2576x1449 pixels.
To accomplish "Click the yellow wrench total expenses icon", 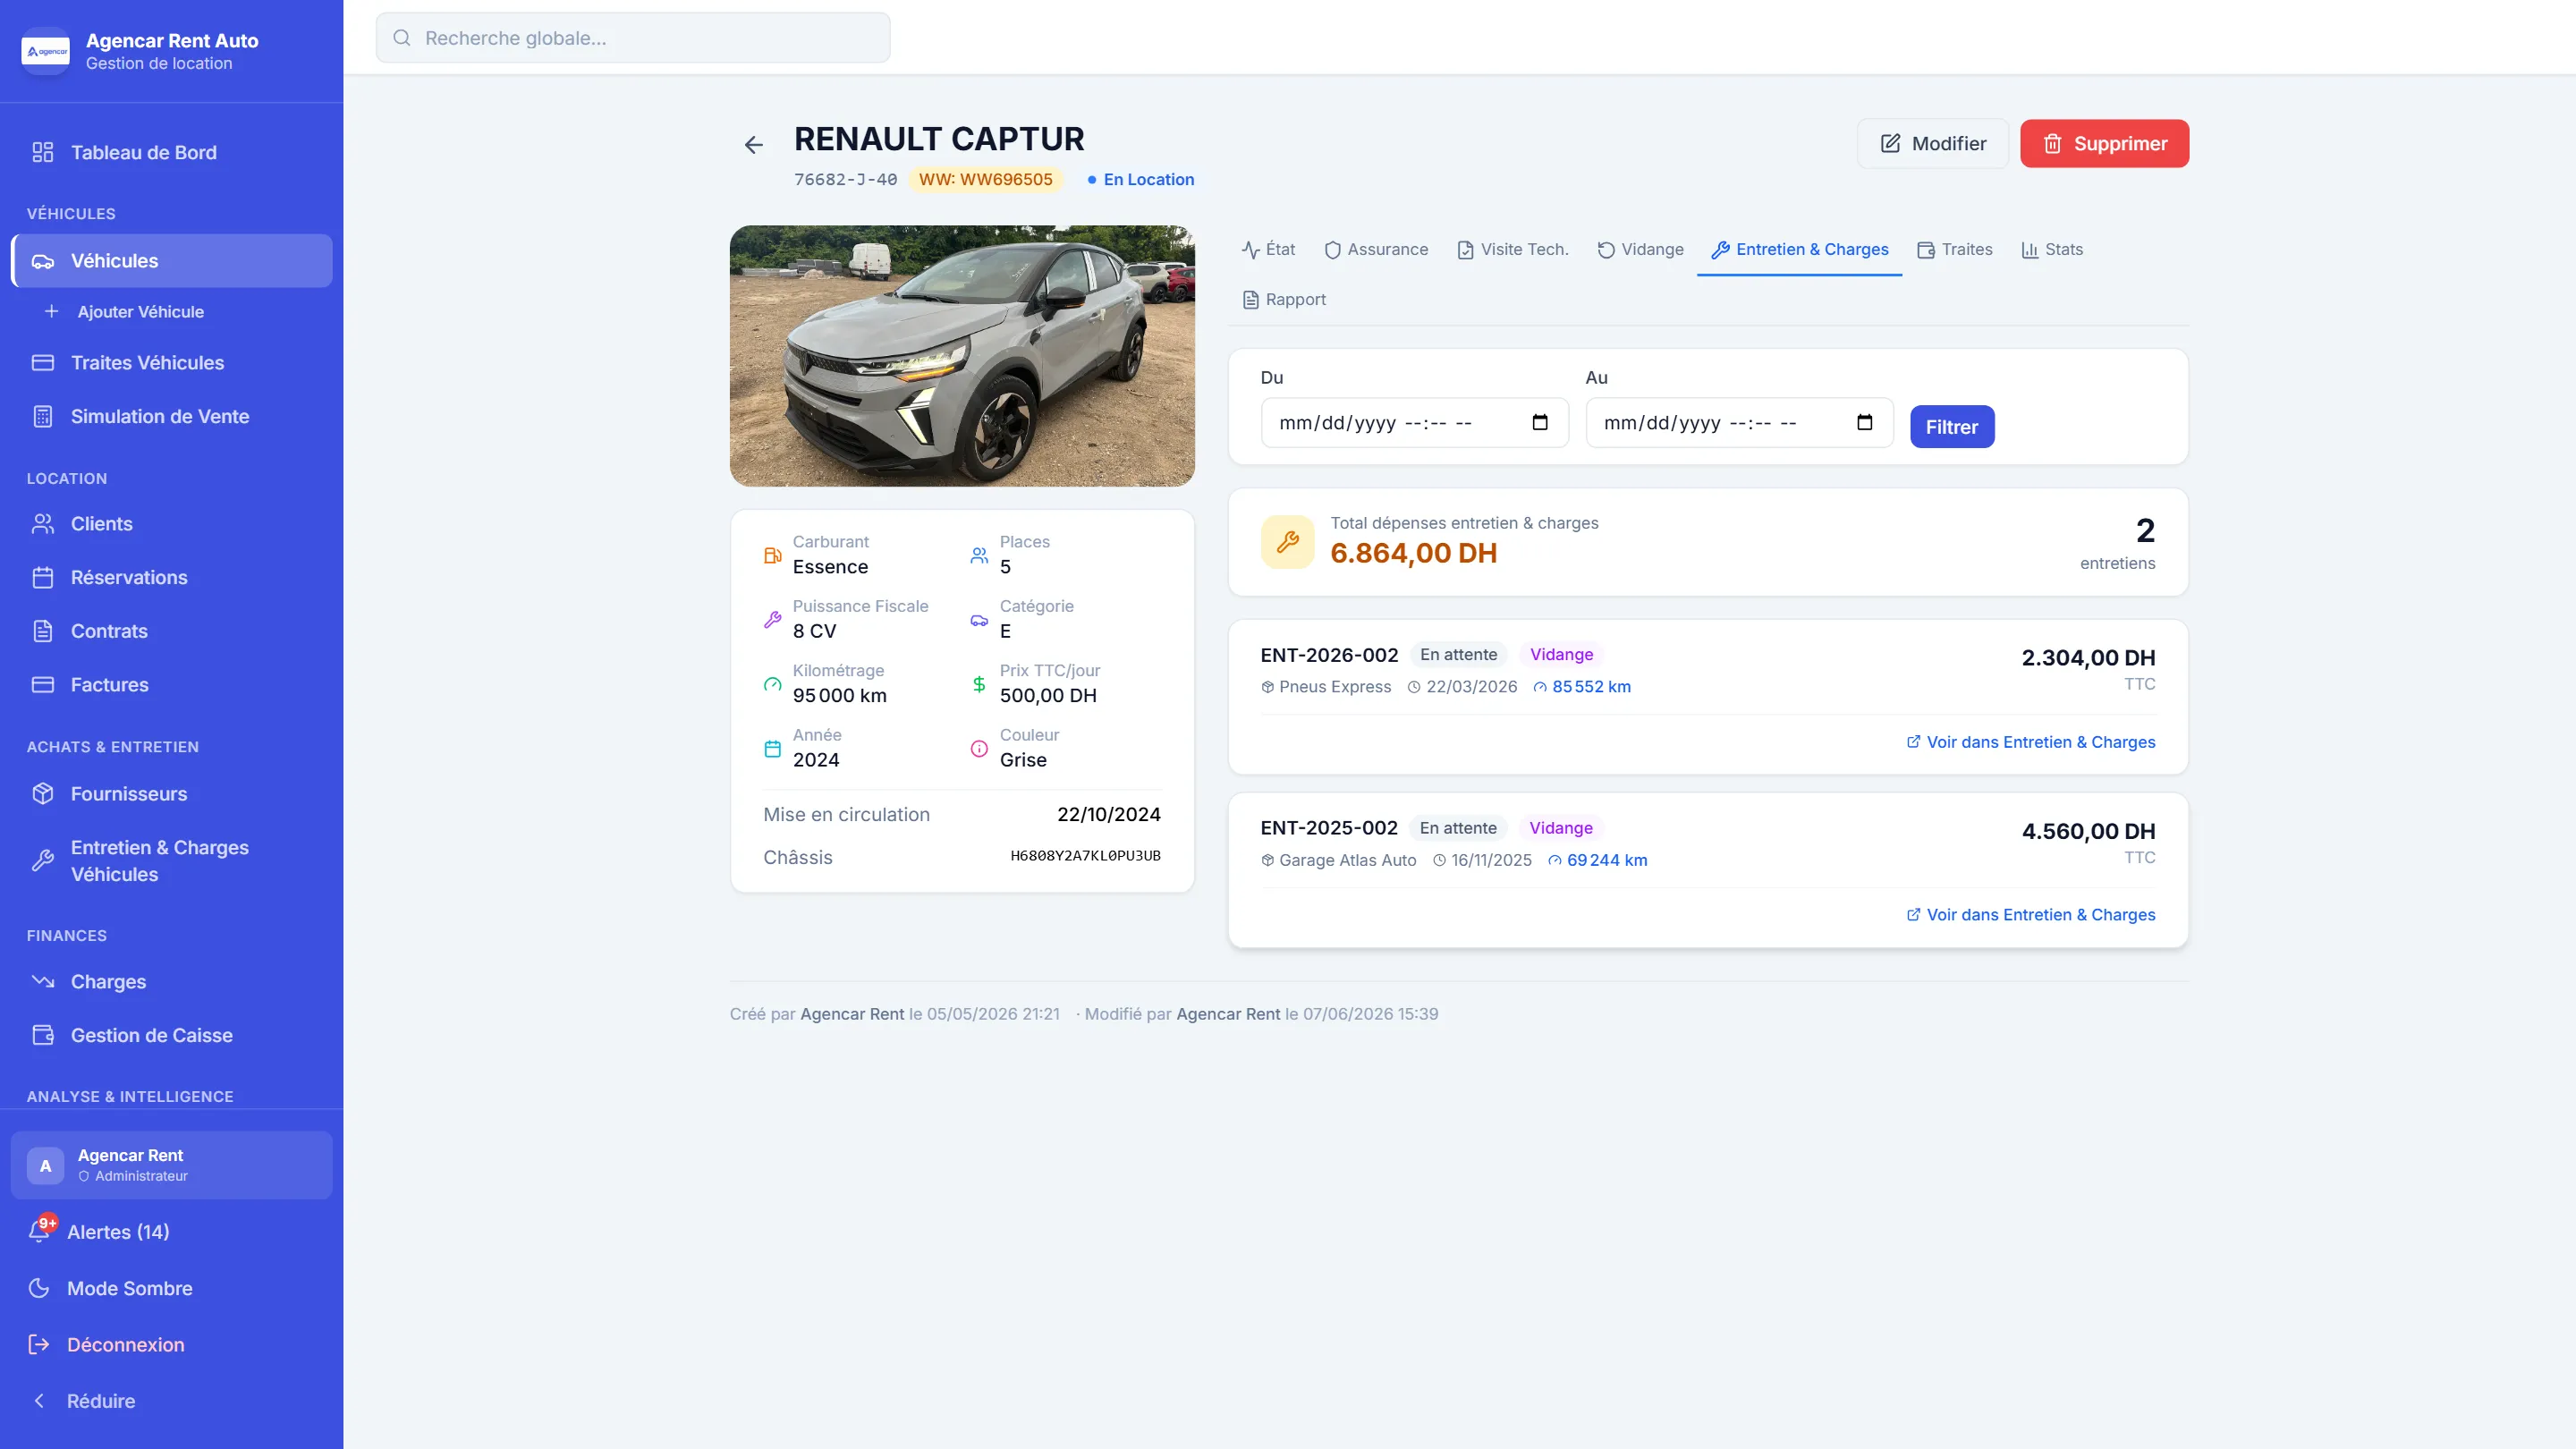I will pos(1288,542).
